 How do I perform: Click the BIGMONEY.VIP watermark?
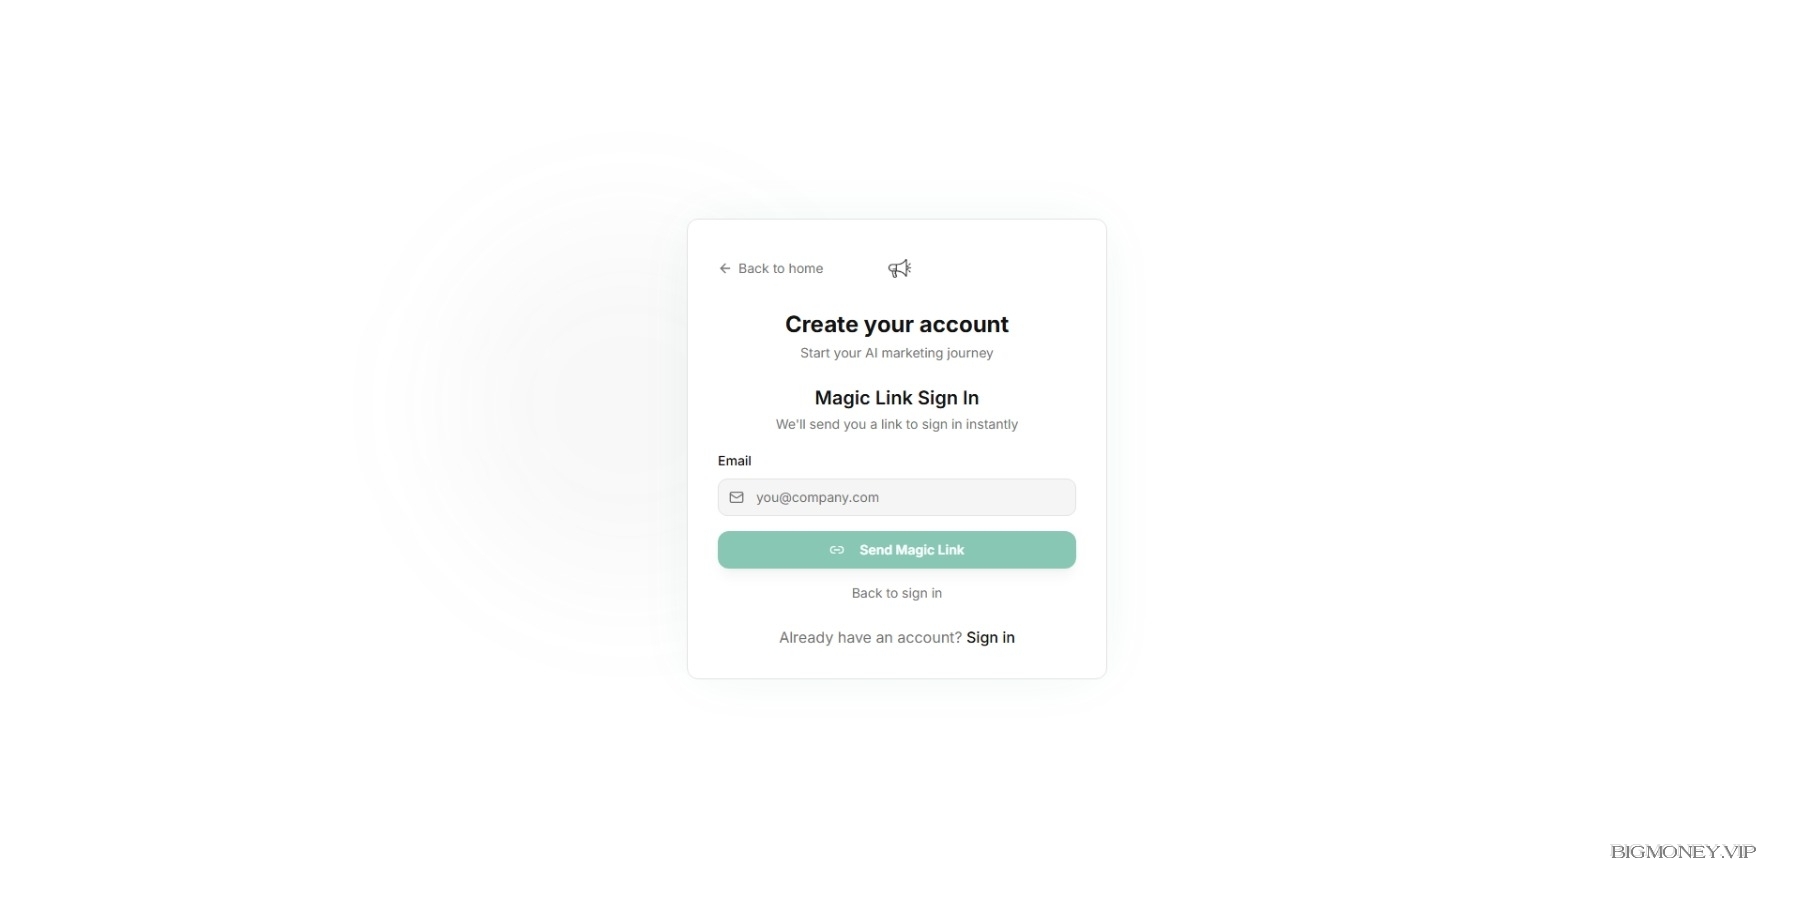(x=1683, y=852)
